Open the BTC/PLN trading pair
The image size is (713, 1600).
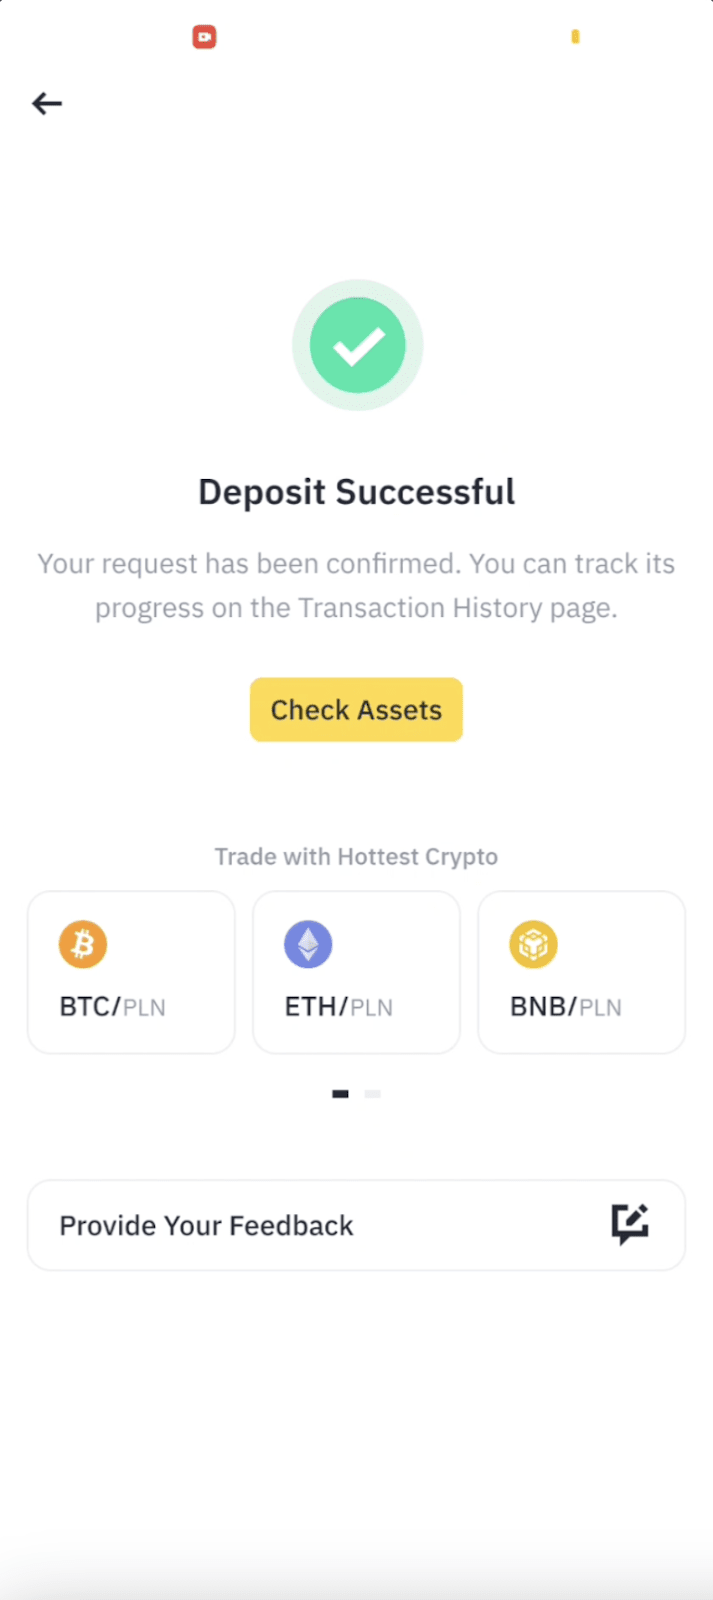[131, 972]
